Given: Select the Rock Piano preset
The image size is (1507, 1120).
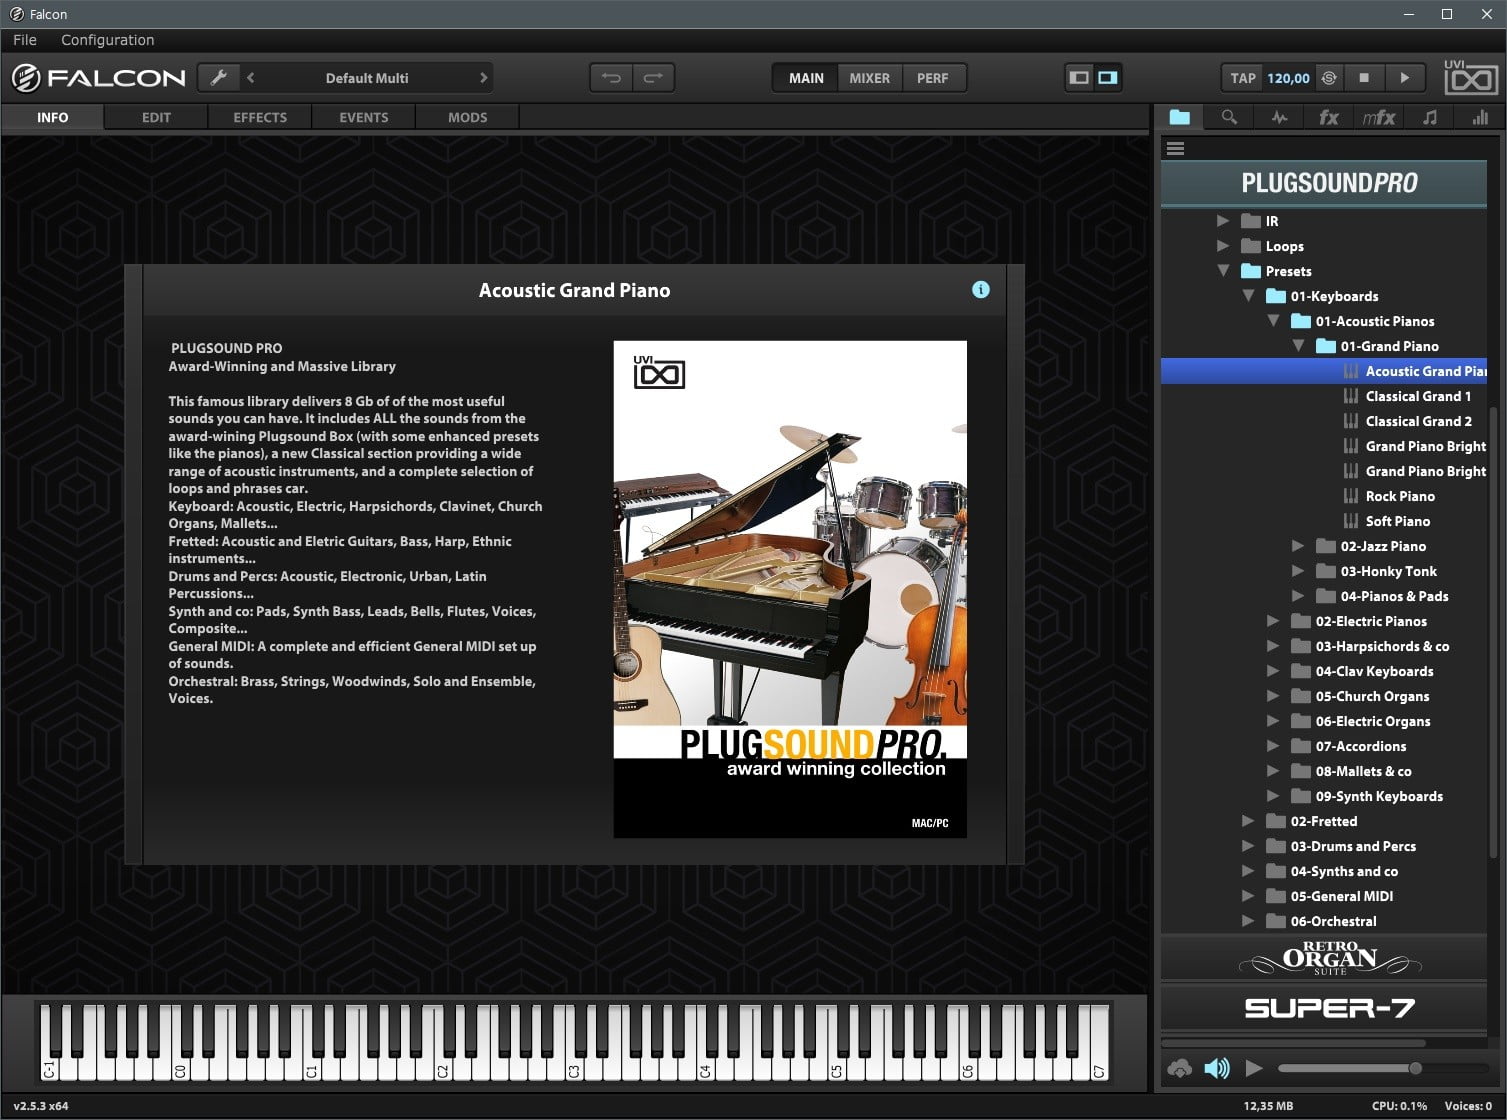Looking at the screenshot, I should 1400,496.
